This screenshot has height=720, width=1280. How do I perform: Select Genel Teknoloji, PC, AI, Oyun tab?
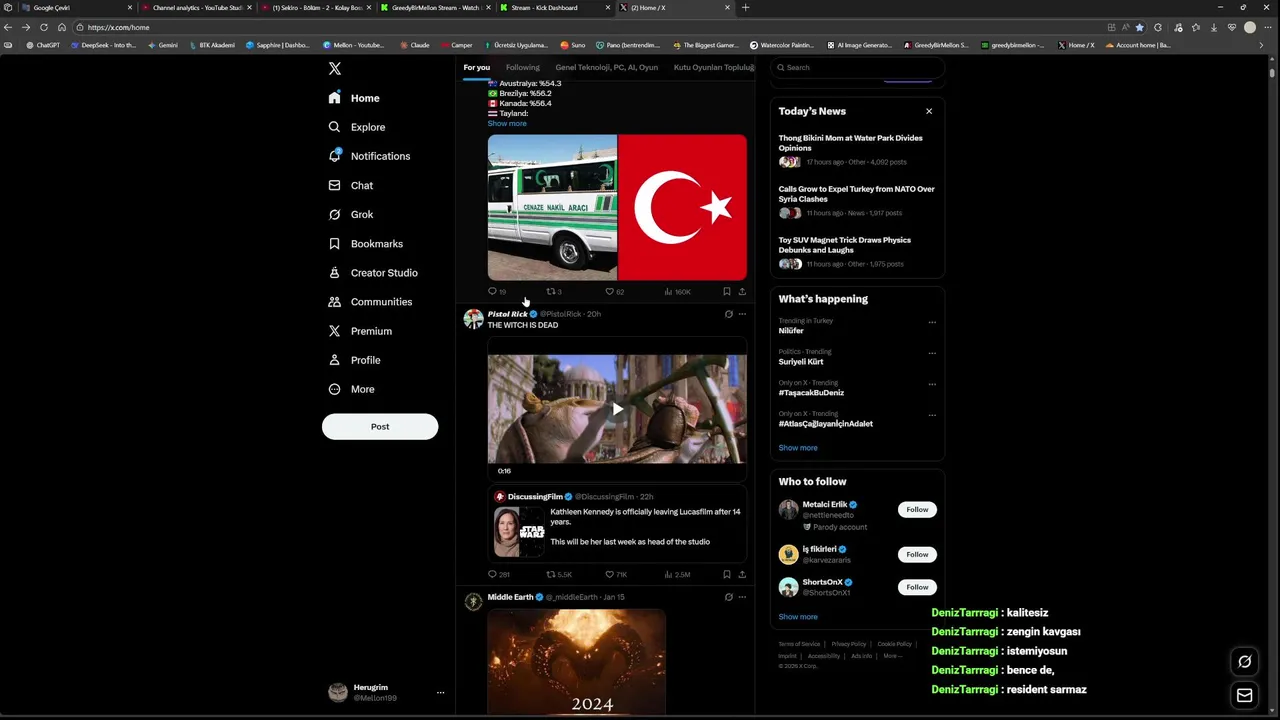pos(606,67)
